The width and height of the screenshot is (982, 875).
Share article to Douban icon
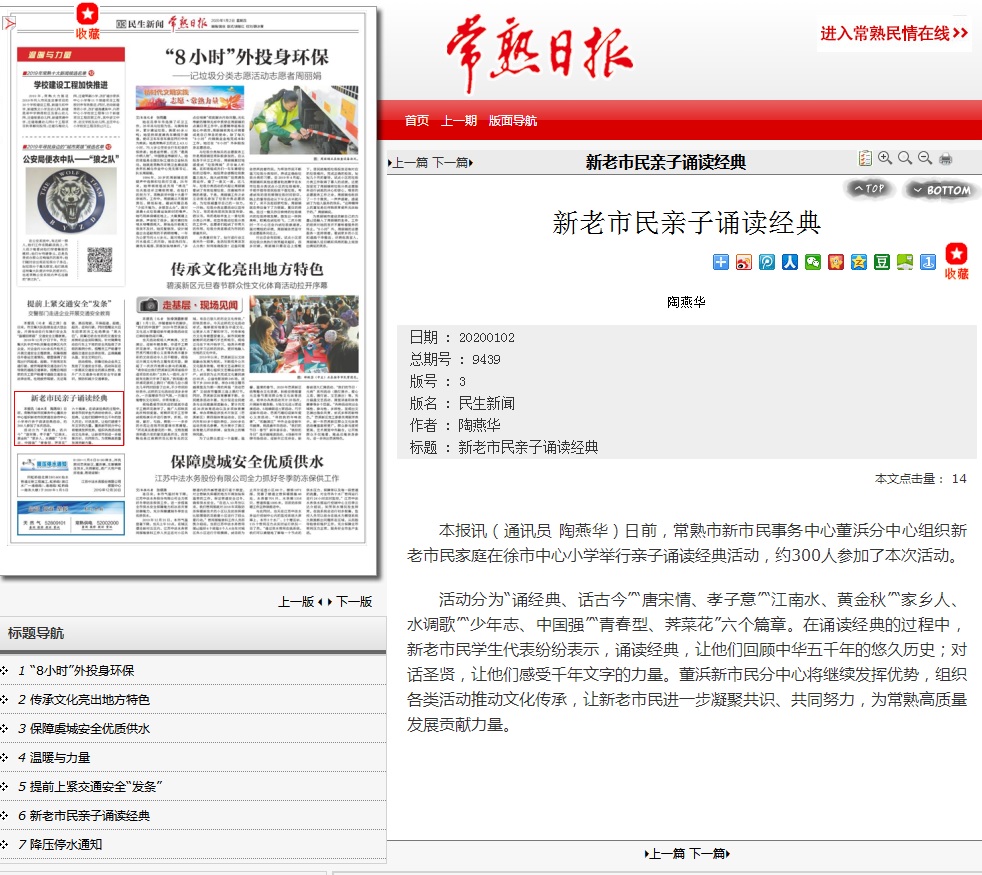coord(882,262)
